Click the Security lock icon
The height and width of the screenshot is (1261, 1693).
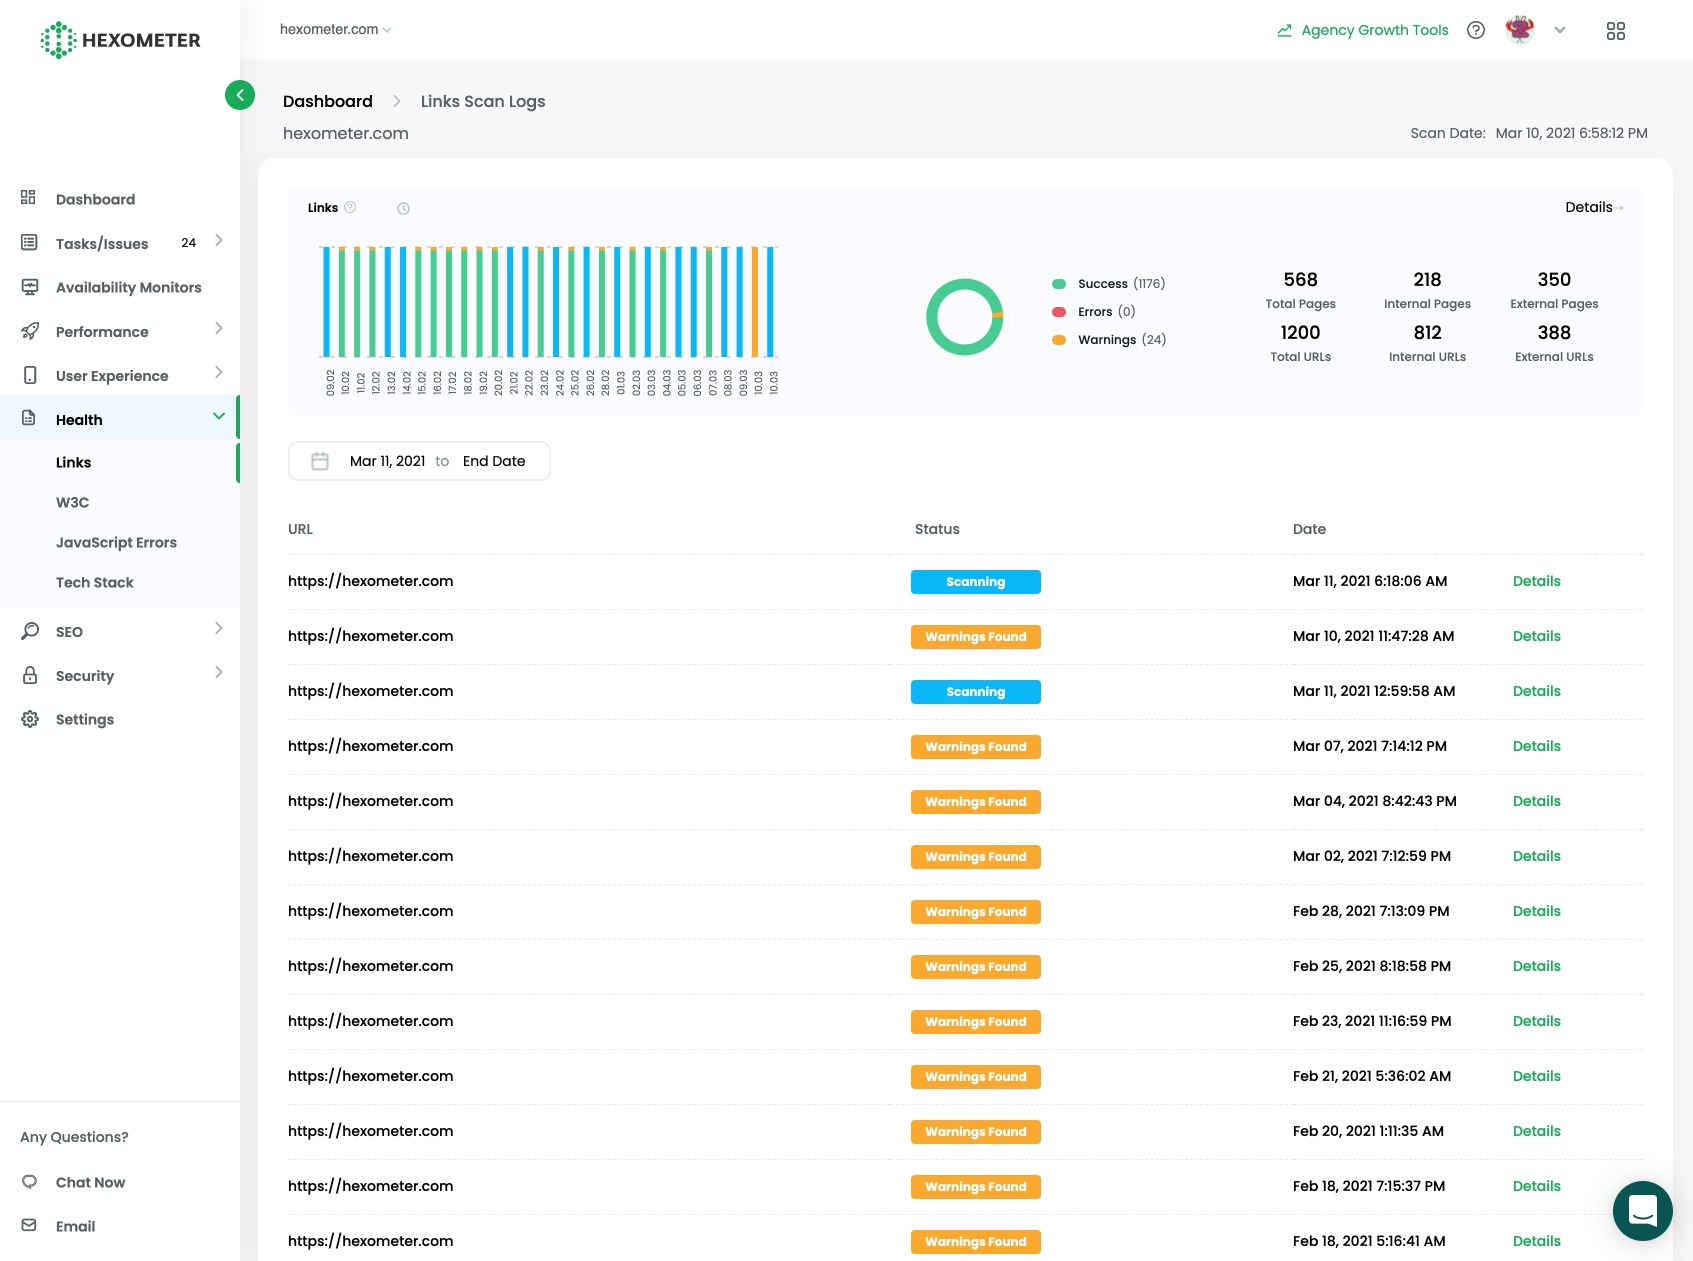pyautogui.click(x=30, y=675)
